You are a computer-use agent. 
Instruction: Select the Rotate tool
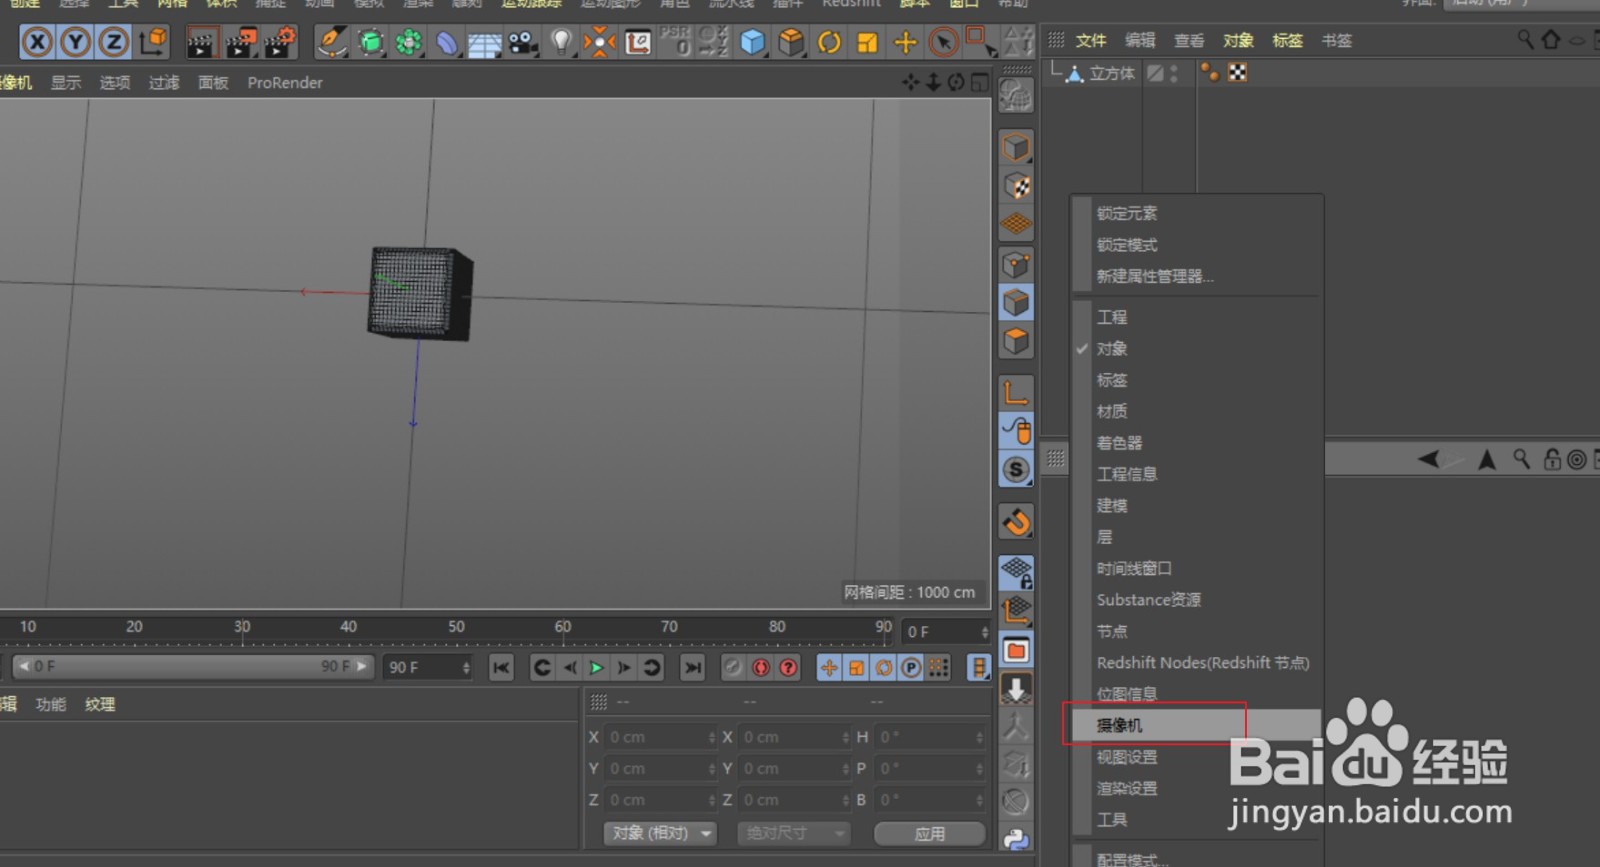829,42
